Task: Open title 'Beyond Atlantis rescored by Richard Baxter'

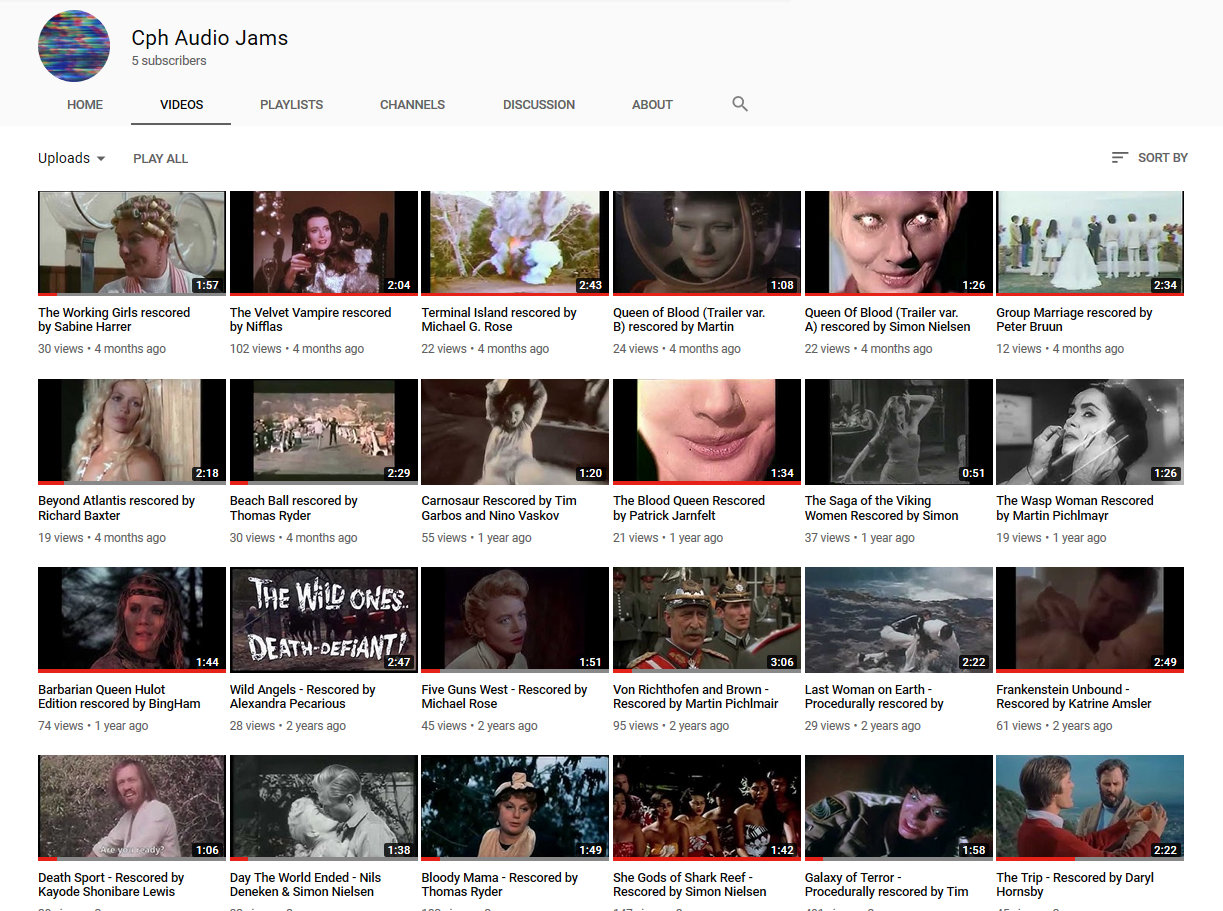Action: point(116,508)
